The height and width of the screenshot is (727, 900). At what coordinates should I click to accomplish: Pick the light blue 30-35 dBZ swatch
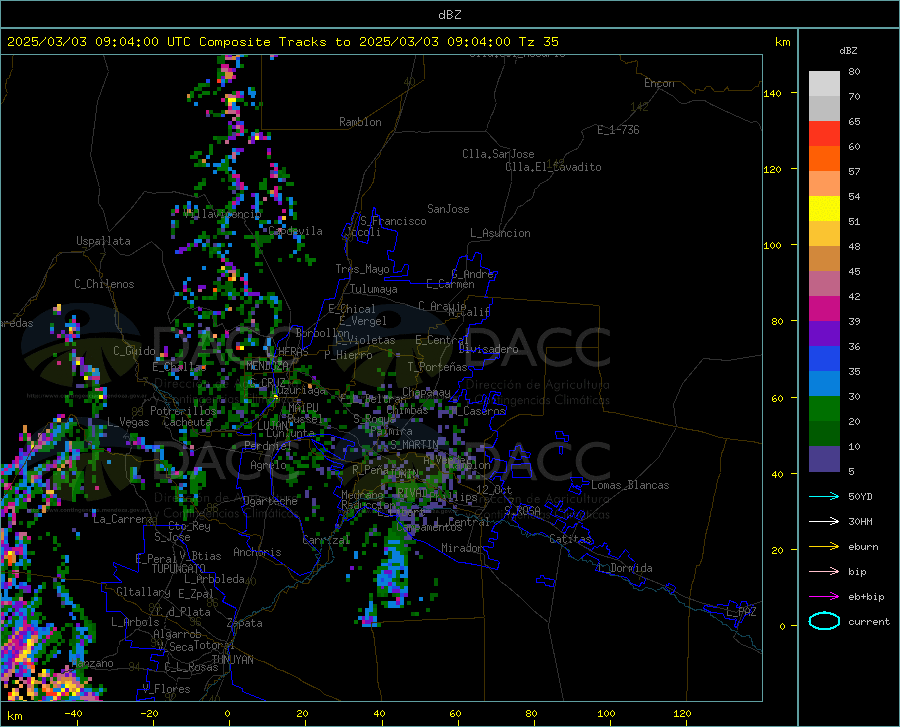pos(824,384)
